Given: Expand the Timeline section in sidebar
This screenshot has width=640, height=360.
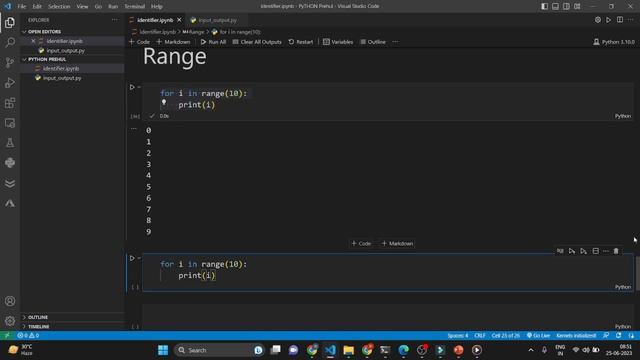Looking at the screenshot, I should click(38, 327).
